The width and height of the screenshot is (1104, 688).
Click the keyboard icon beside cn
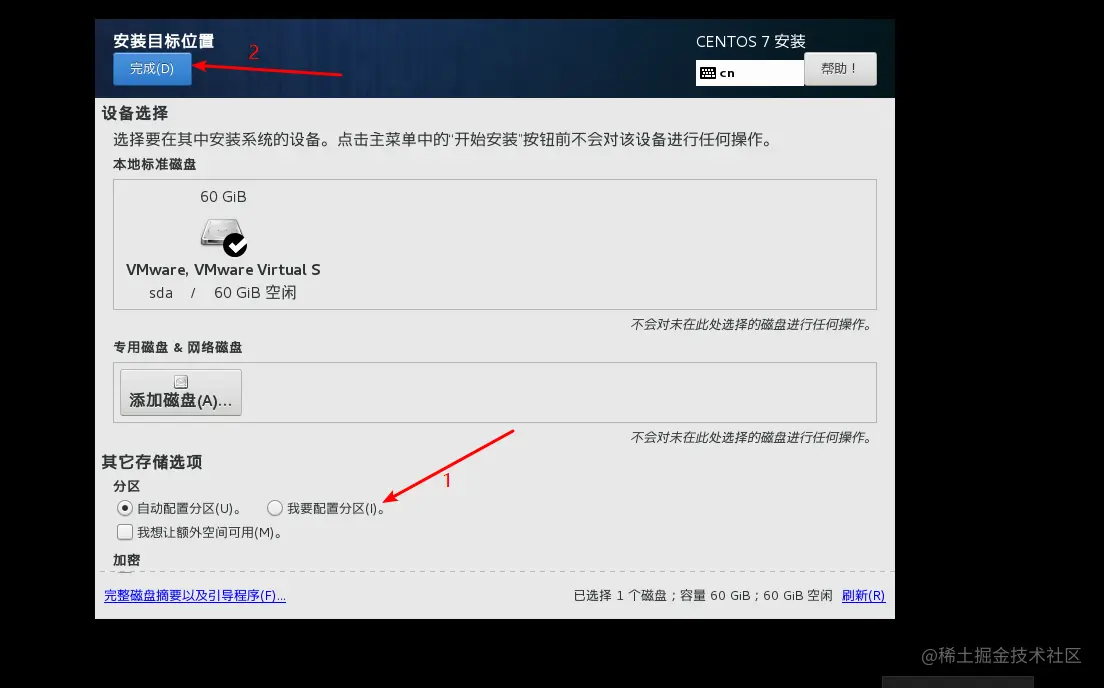(x=708, y=73)
